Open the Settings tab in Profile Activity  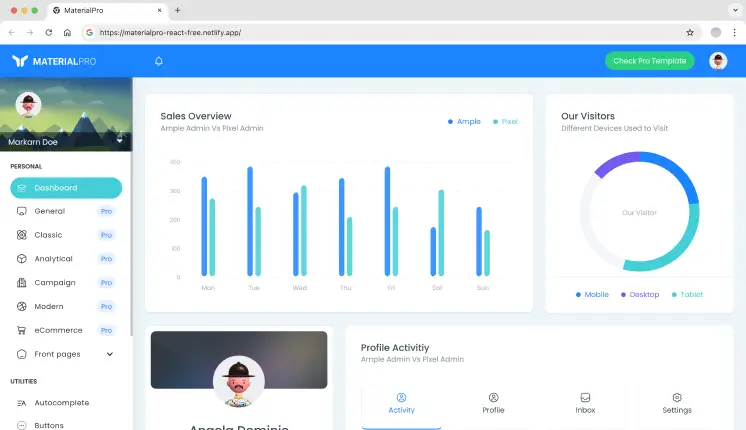(x=677, y=403)
